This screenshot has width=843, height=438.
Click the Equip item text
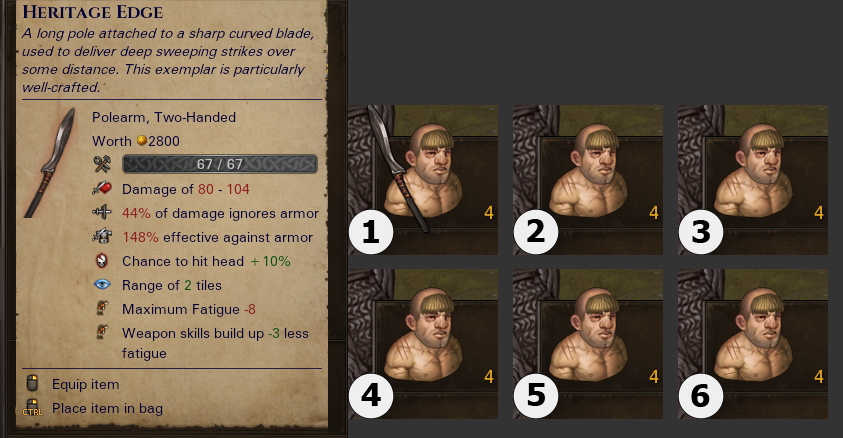coord(85,384)
